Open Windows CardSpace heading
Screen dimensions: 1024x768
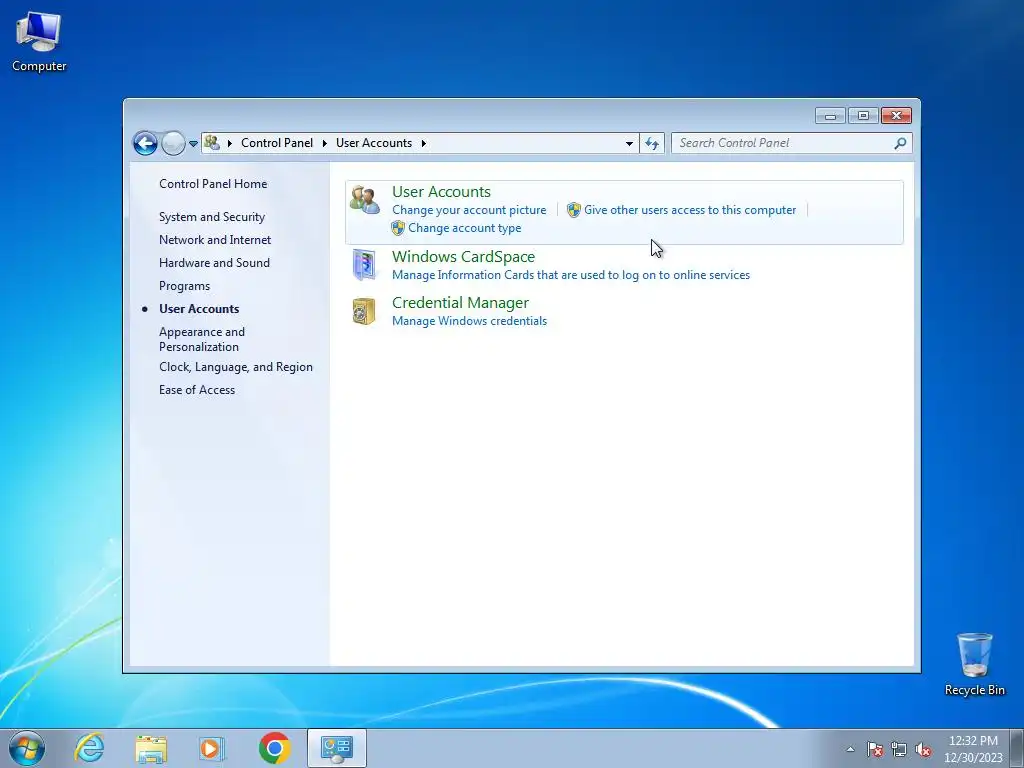pyautogui.click(x=463, y=257)
